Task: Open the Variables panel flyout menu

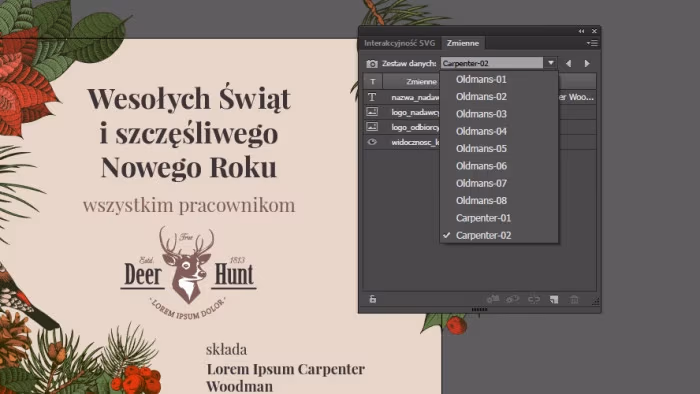Action: (592, 43)
